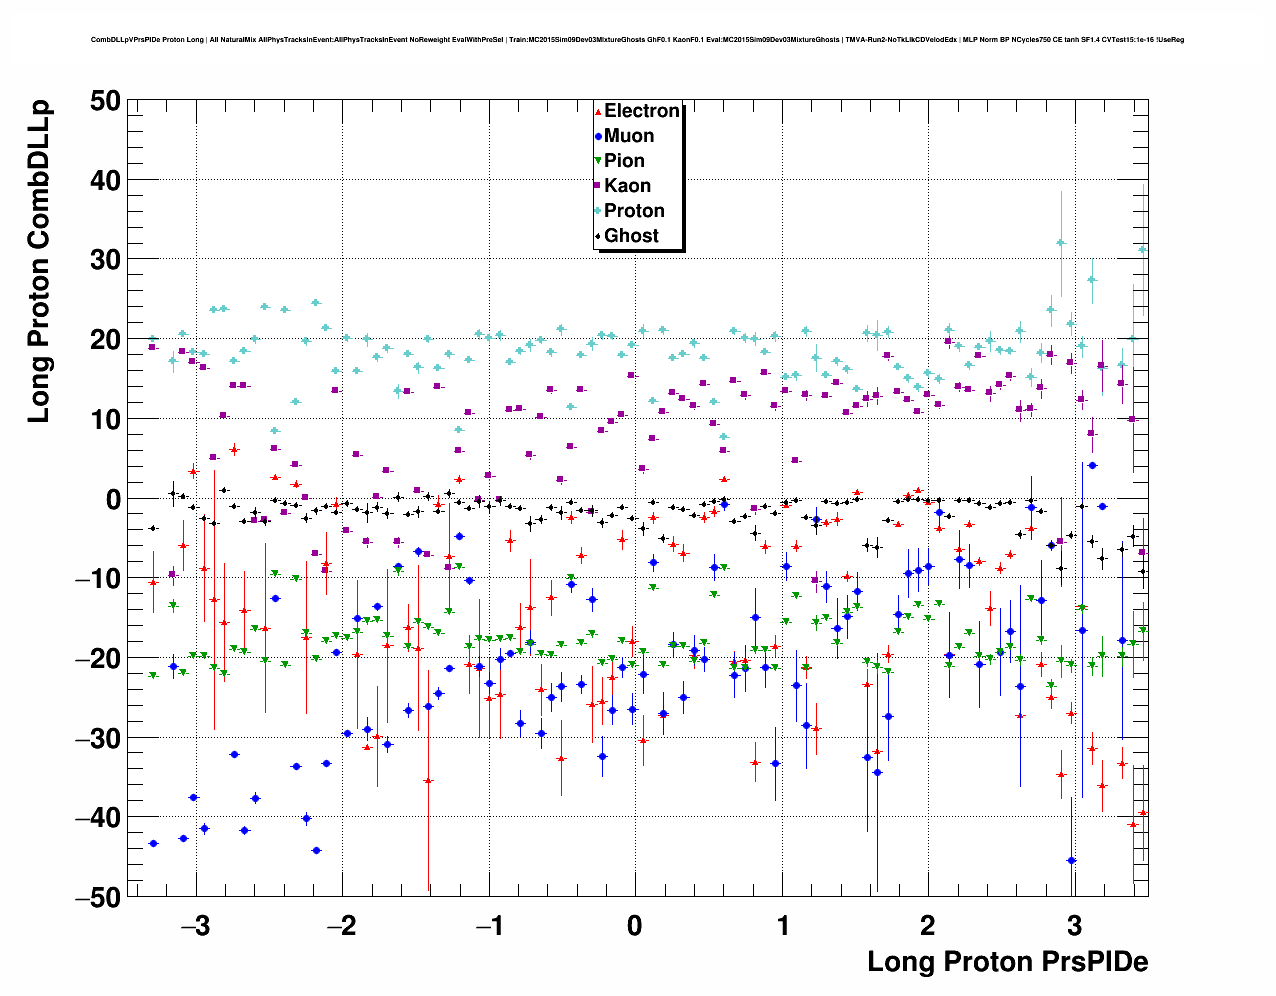Click the X-axis label −3

194,926
